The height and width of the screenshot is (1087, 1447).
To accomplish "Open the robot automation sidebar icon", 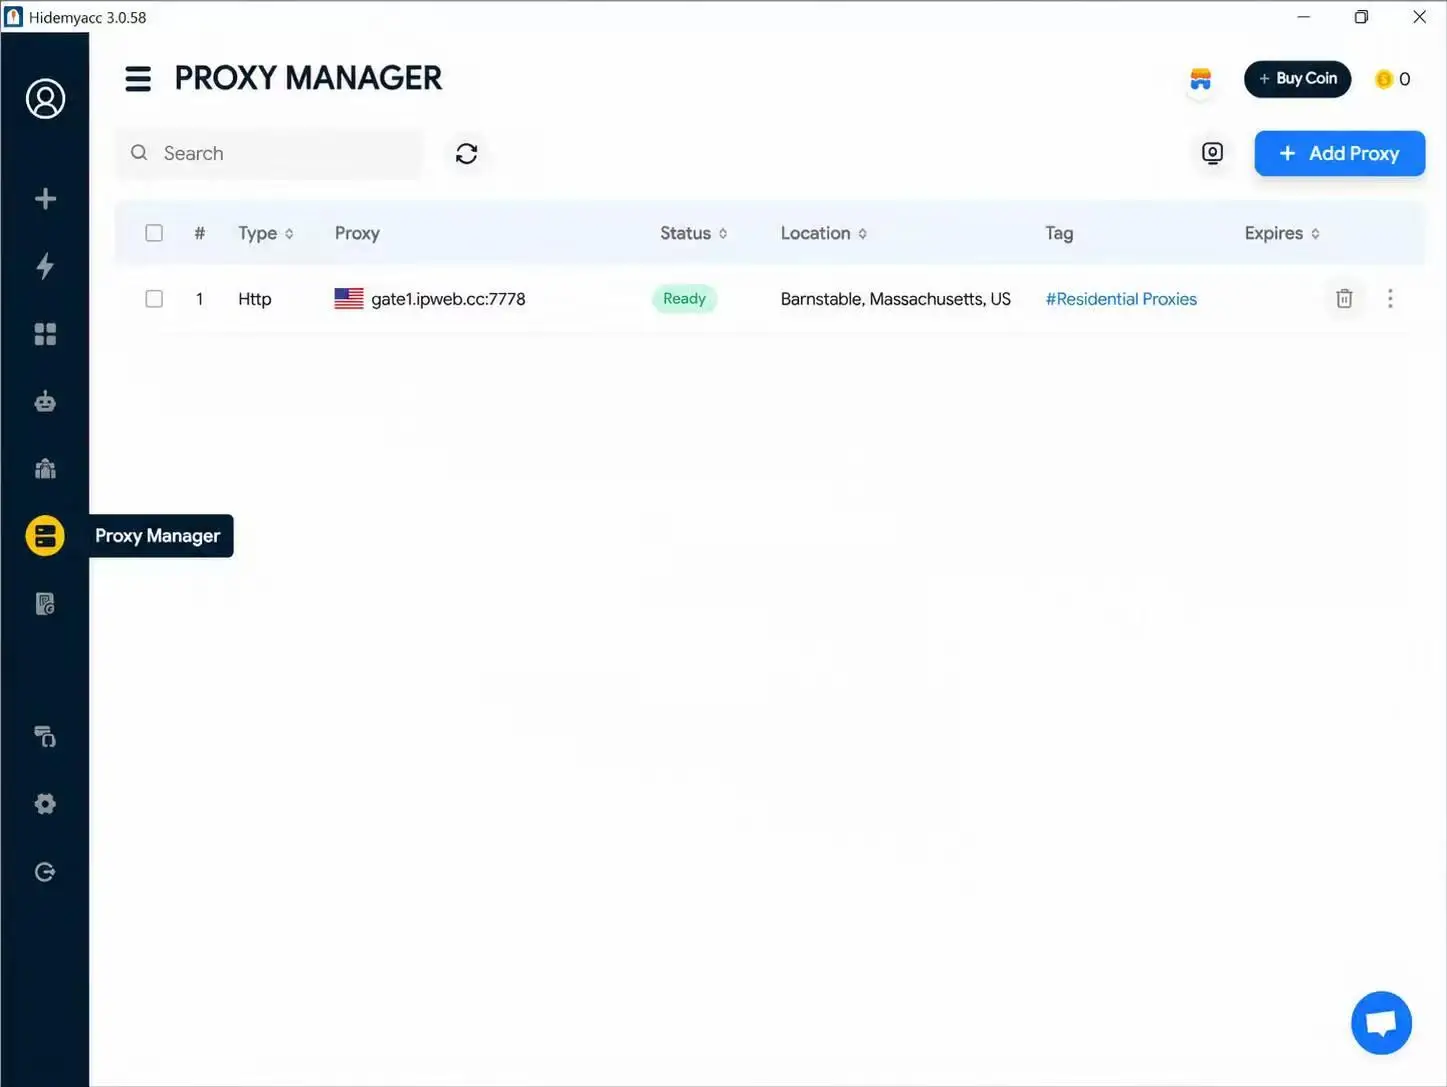I will tap(45, 401).
